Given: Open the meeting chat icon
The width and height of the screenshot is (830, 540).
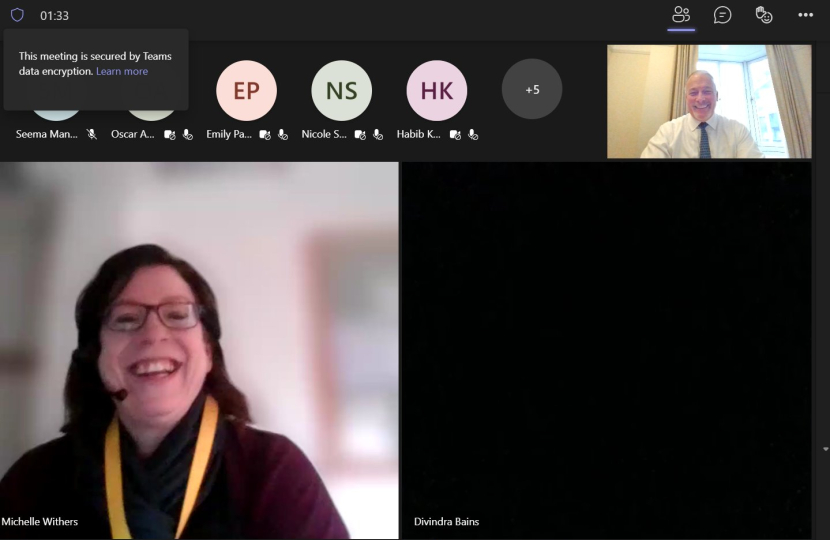Looking at the screenshot, I should pyautogui.click(x=722, y=15).
